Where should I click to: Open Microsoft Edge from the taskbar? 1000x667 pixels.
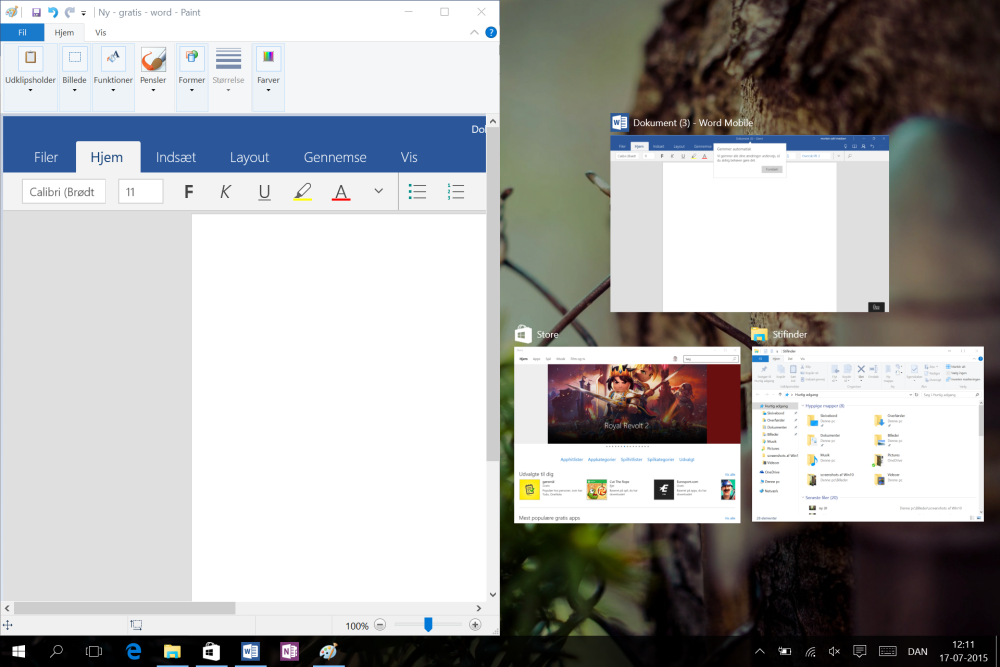pyautogui.click(x=133, y=651)
